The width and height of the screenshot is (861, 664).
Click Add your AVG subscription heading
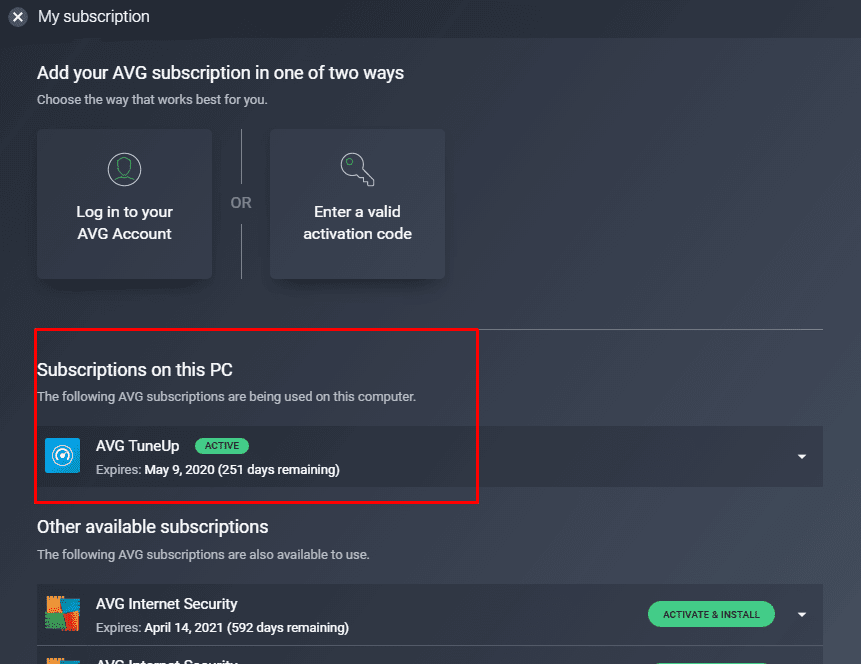click(x=220, y=72)
